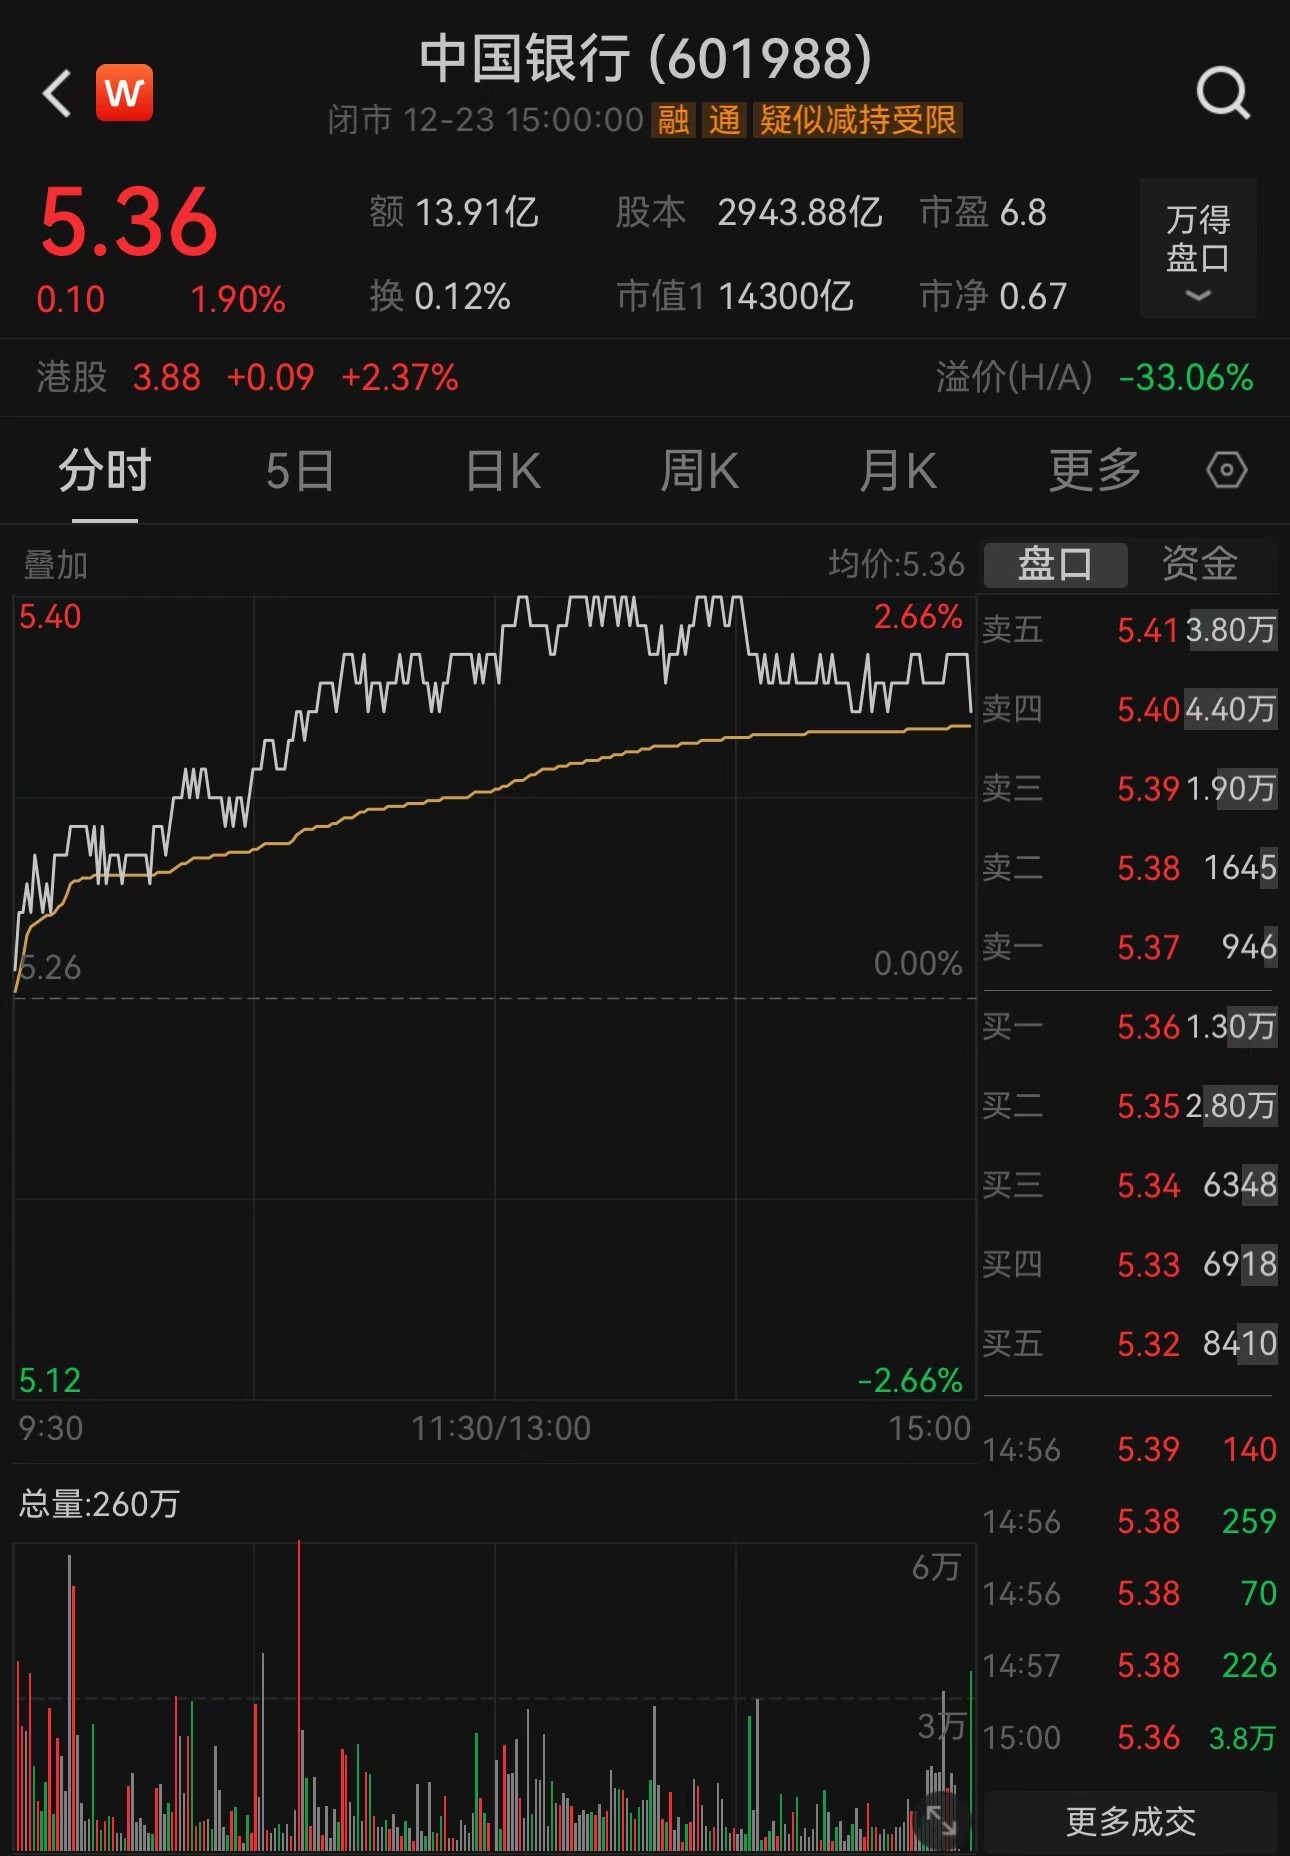Open chart settings hexagon icon
Viewport: 1290px width, 1856px height.
click(x=1226, y=470)
